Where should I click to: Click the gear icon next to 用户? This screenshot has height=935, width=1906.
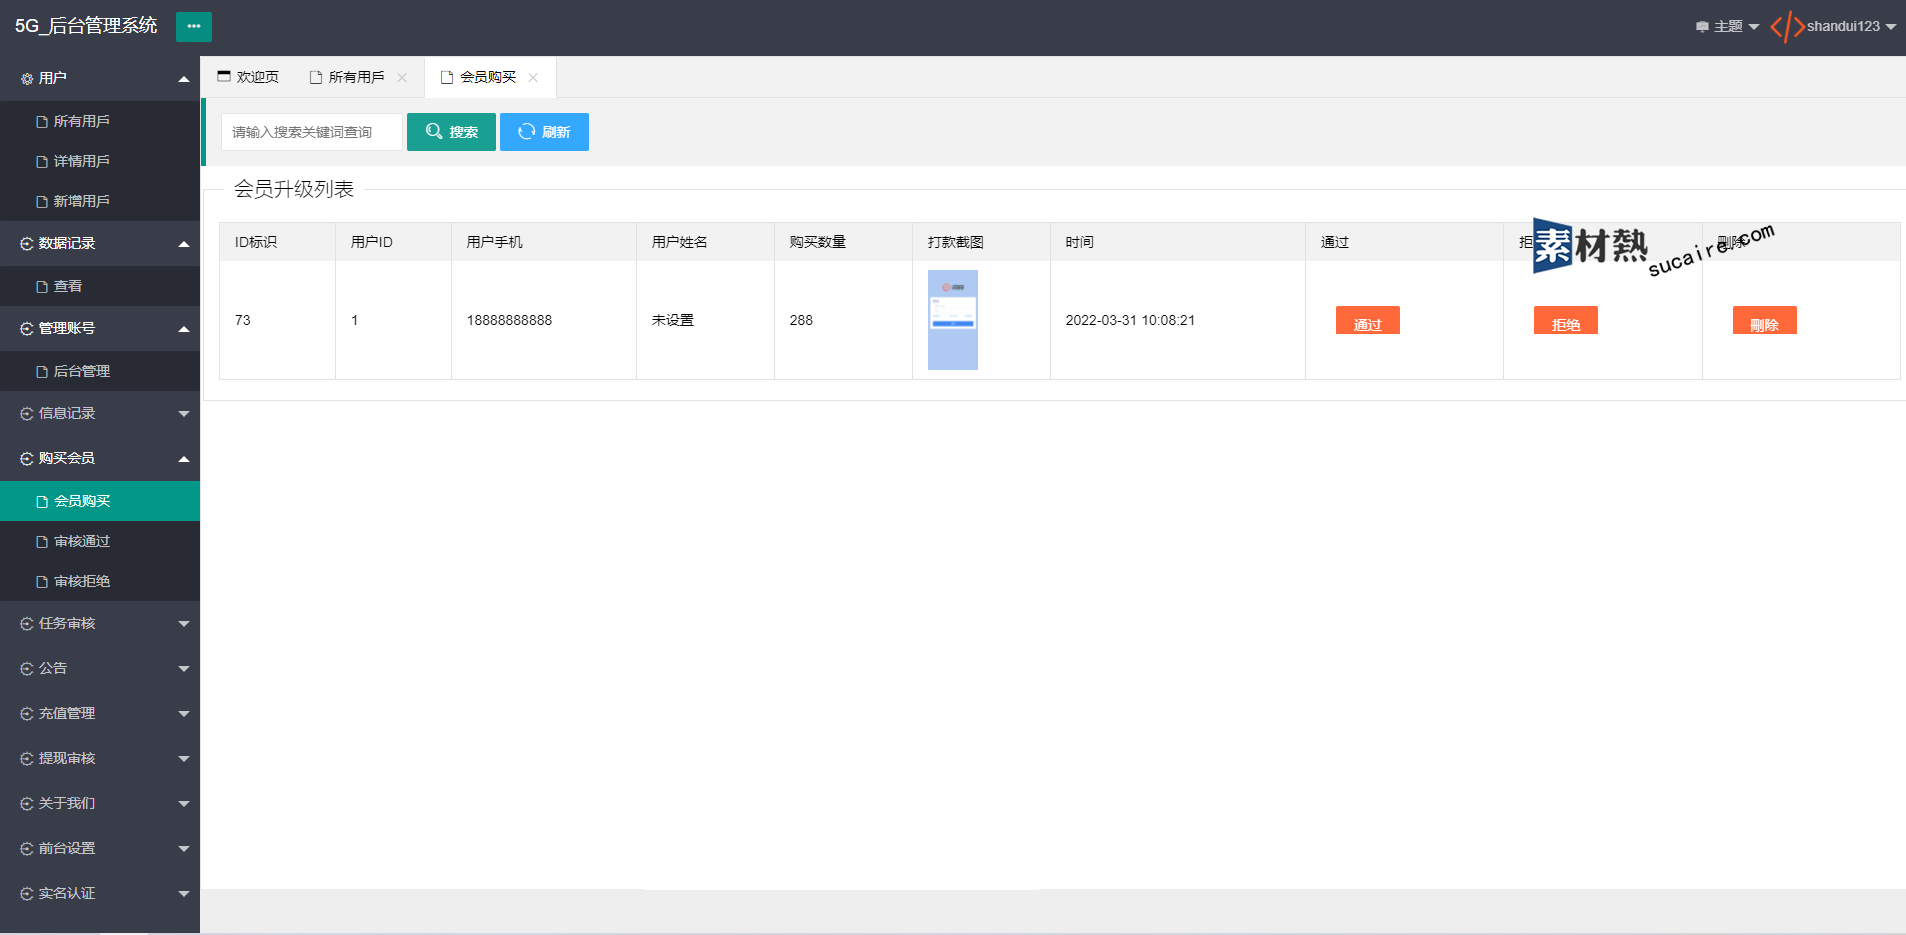[27, 79]
